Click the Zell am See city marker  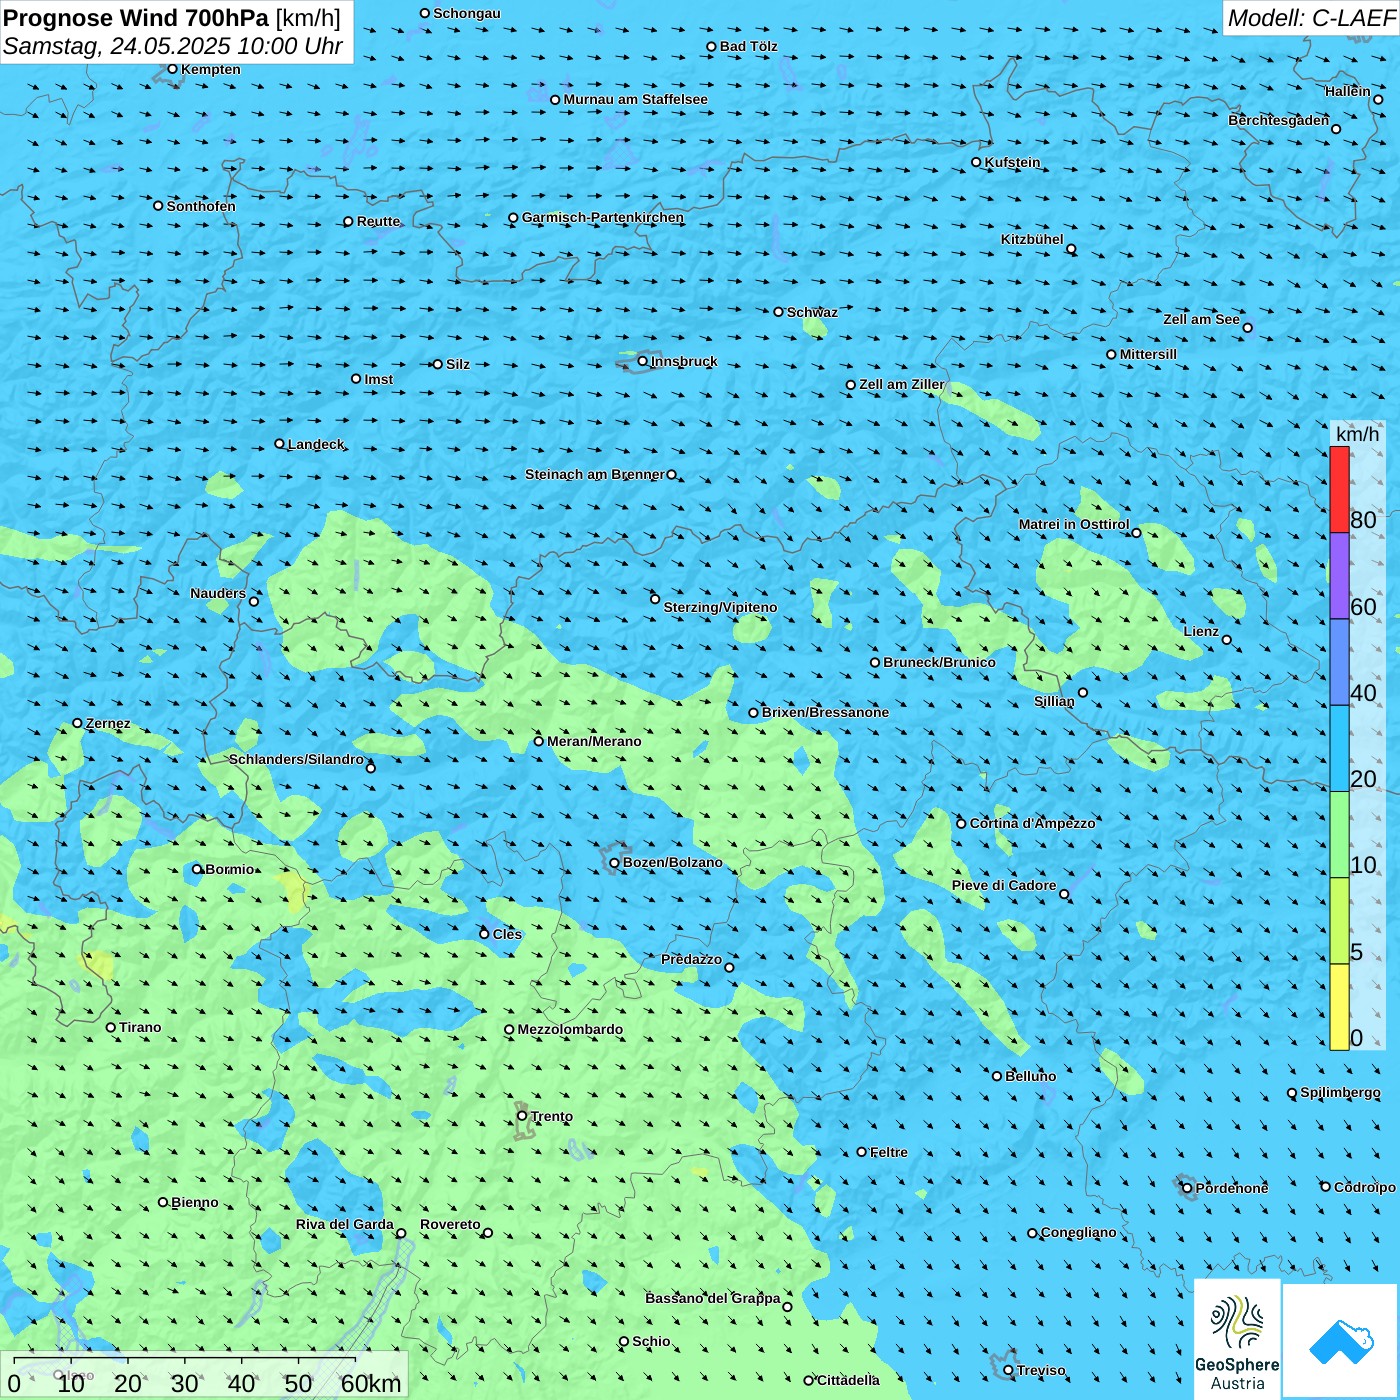click(x=1247, y=327)
